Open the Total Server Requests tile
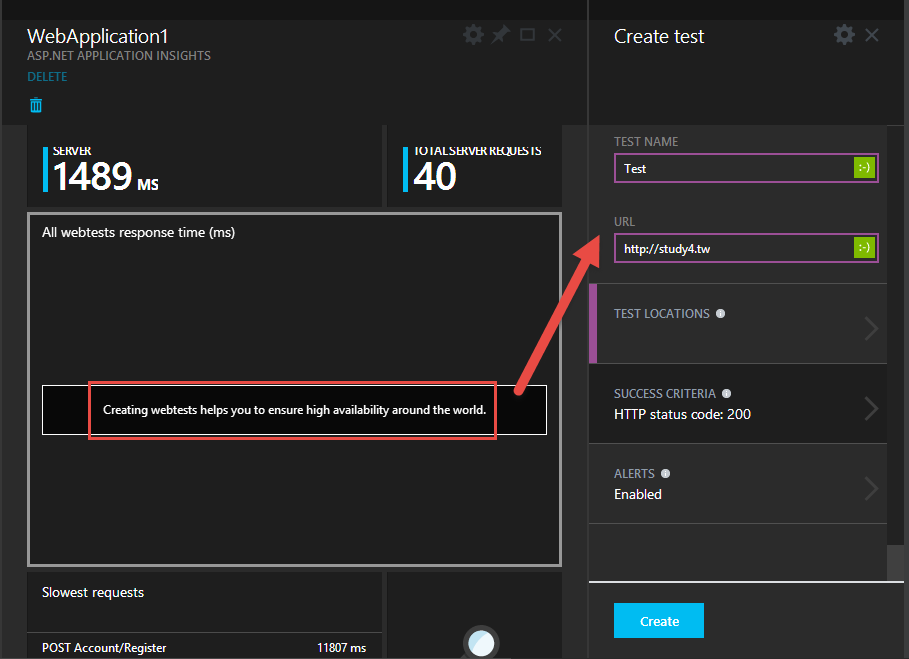This screenshot has height=659, width=909. coord(474,166)
